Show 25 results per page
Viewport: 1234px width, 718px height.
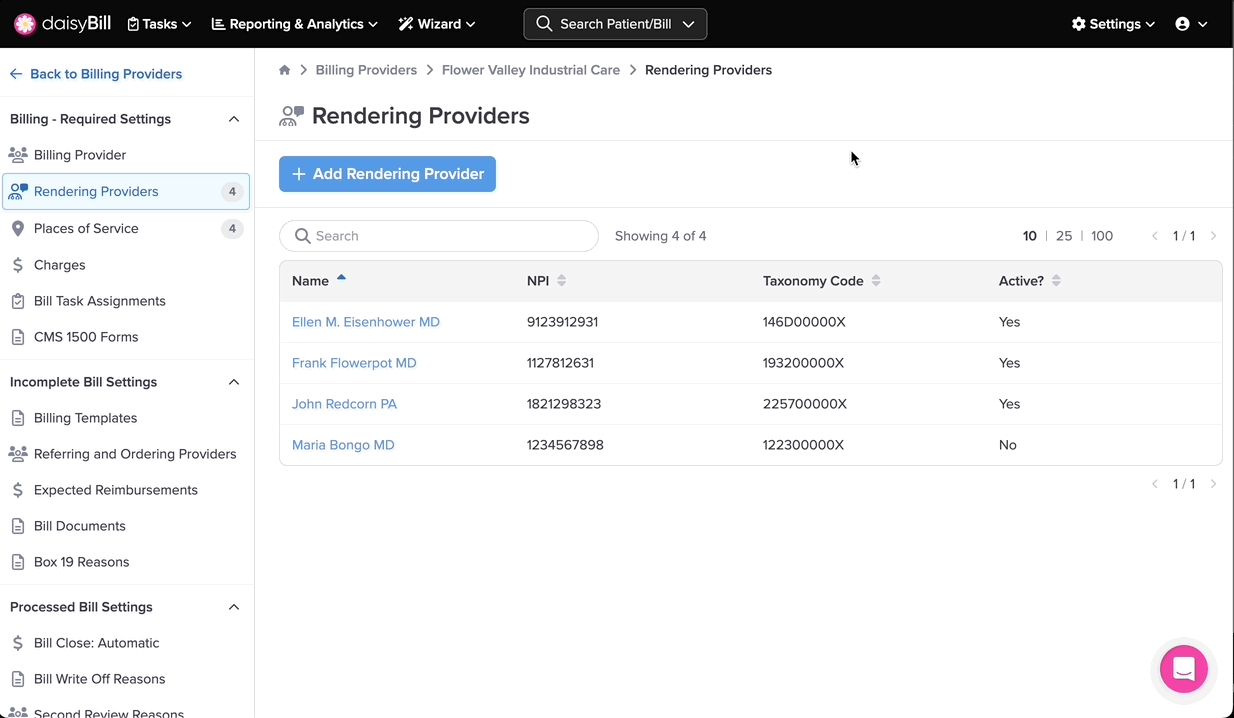click(x=1064, y=236)
